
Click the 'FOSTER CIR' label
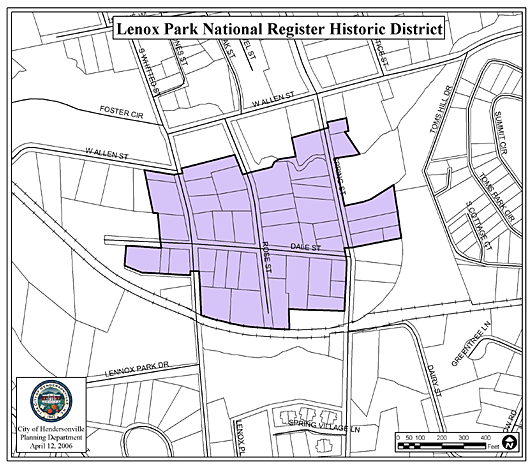point(121,112)
